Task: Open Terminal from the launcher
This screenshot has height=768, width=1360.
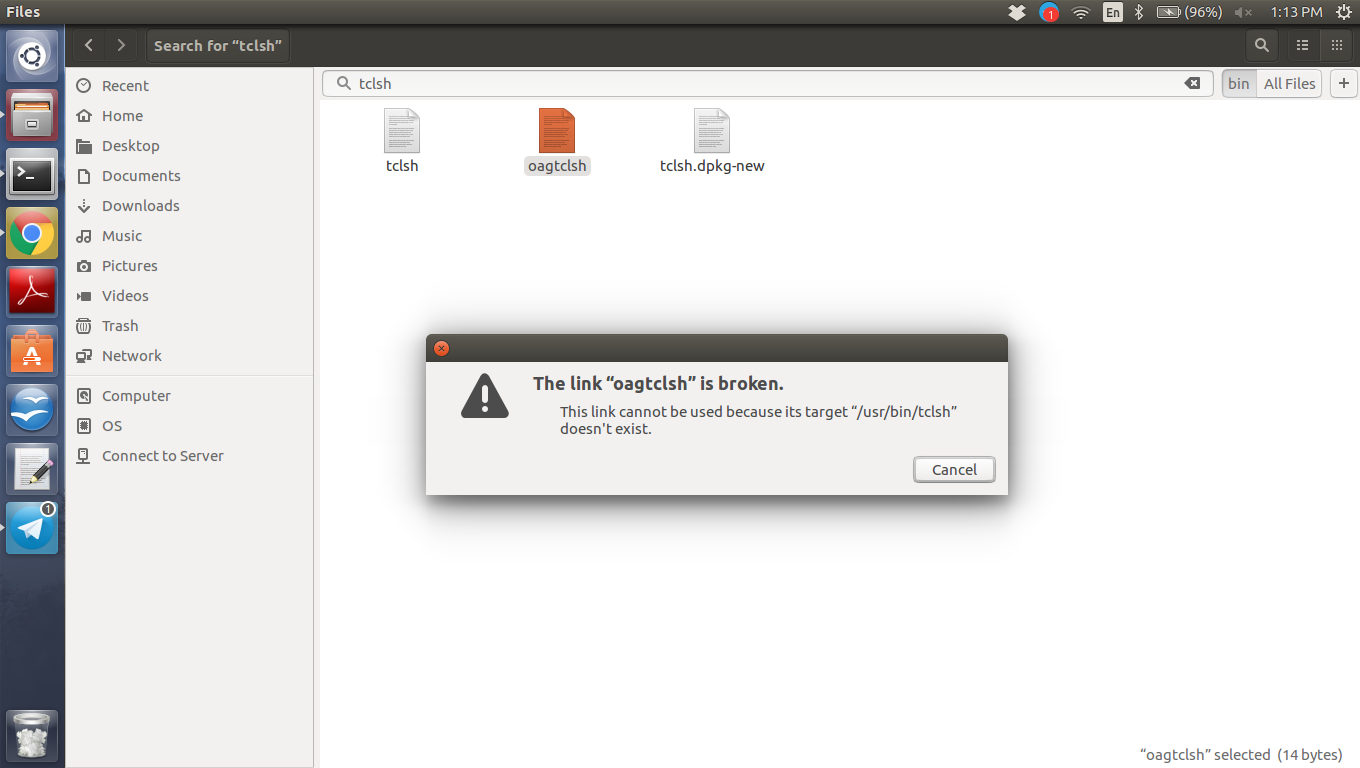Action: click(x=32, y=175)
